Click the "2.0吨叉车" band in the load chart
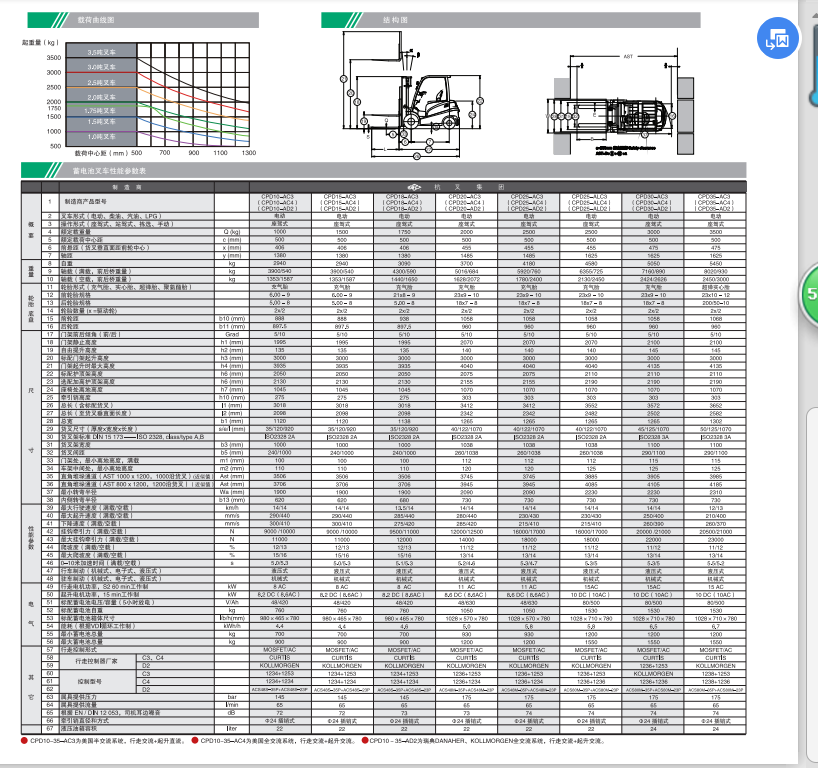Screen dimensions: 818x768 pos(101,97)
